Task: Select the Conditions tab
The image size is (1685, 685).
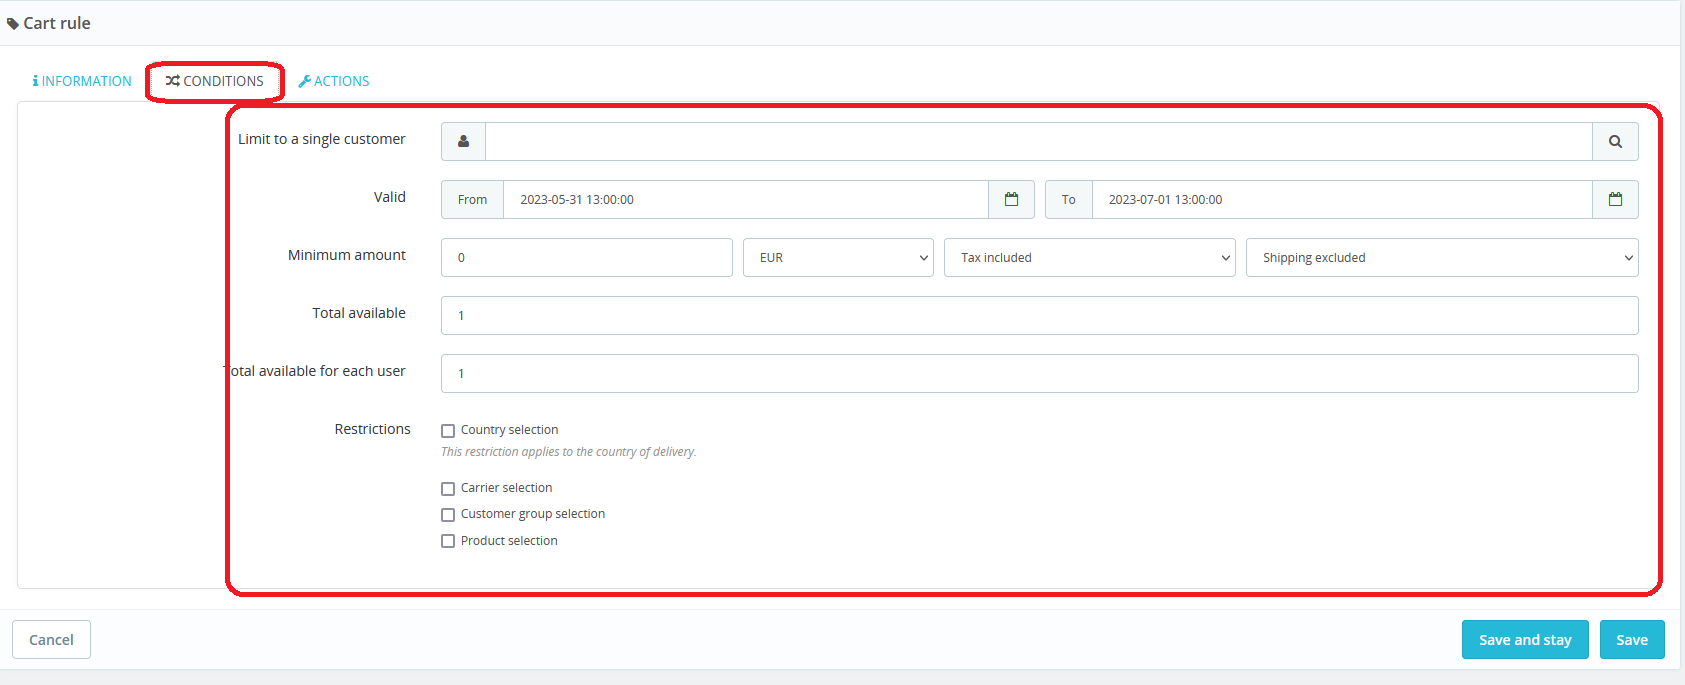Action: pos(215,81)
